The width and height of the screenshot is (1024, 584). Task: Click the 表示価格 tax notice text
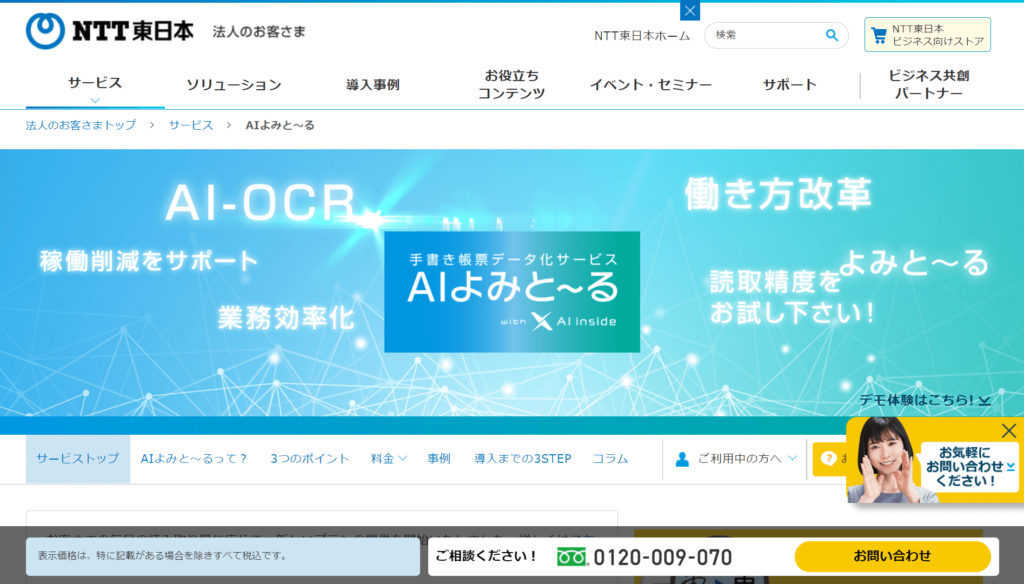(163, 555)
